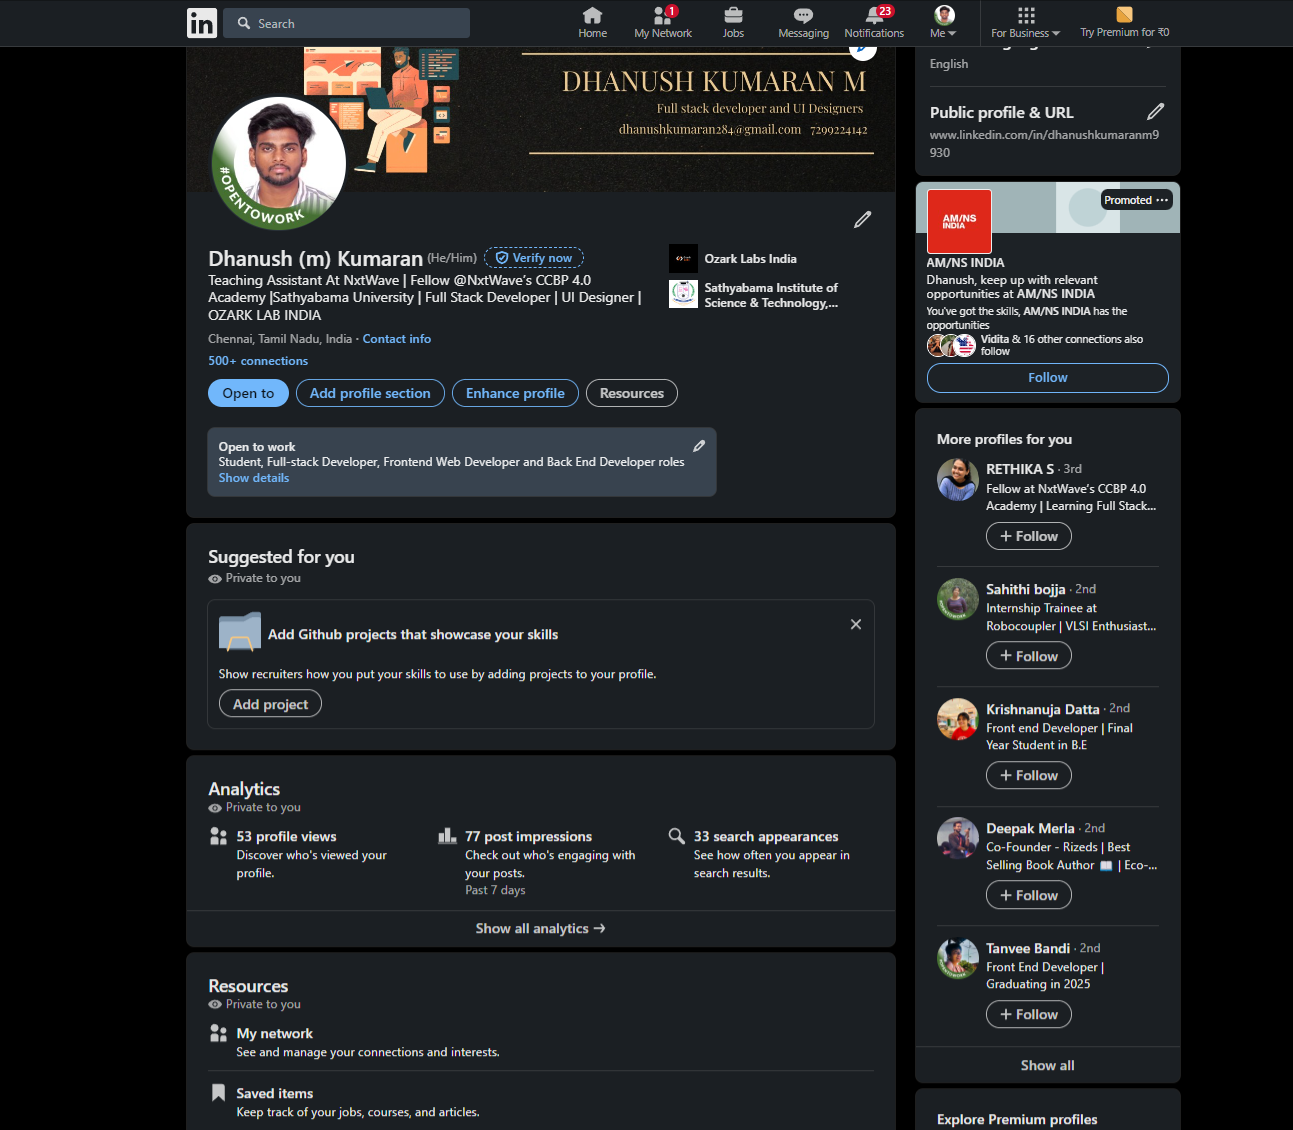Viewport: 1293px width, 1130px height.
Task: Follow Tanvee Bandi
Action: [1028, 1014]
